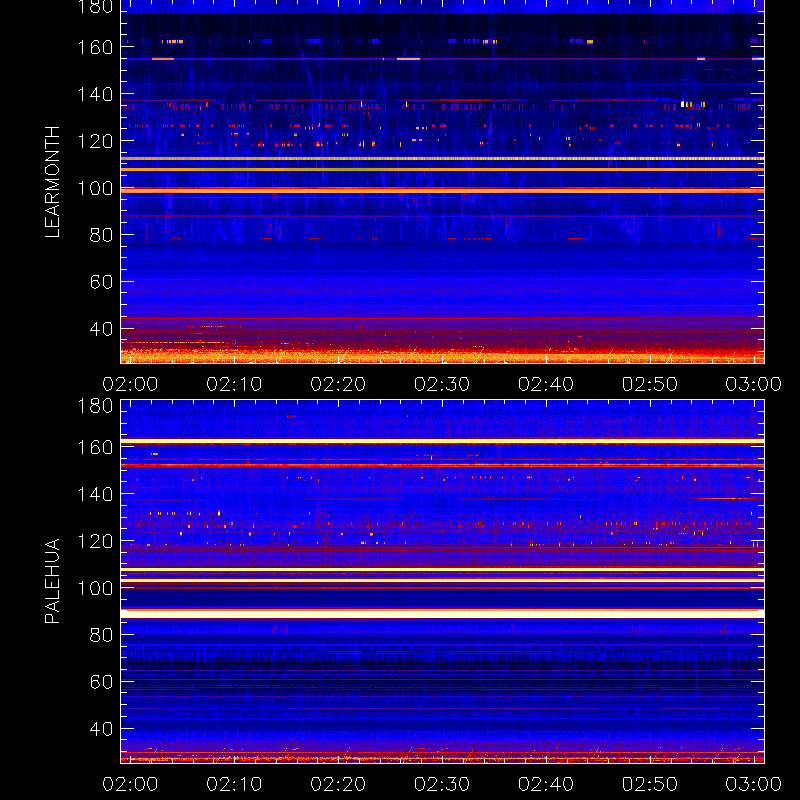800x800 pixels.
Task: Pick the 02:40 time label below Learmonth plot
Action: pos(546,384)
